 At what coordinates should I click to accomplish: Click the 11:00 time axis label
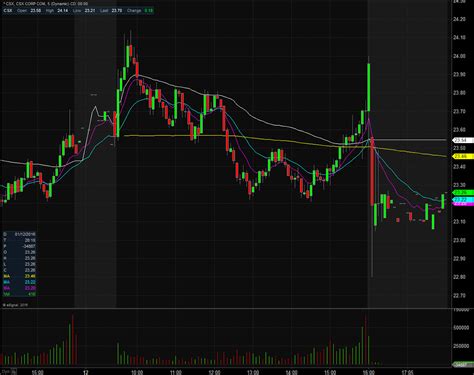coord(176,372)
